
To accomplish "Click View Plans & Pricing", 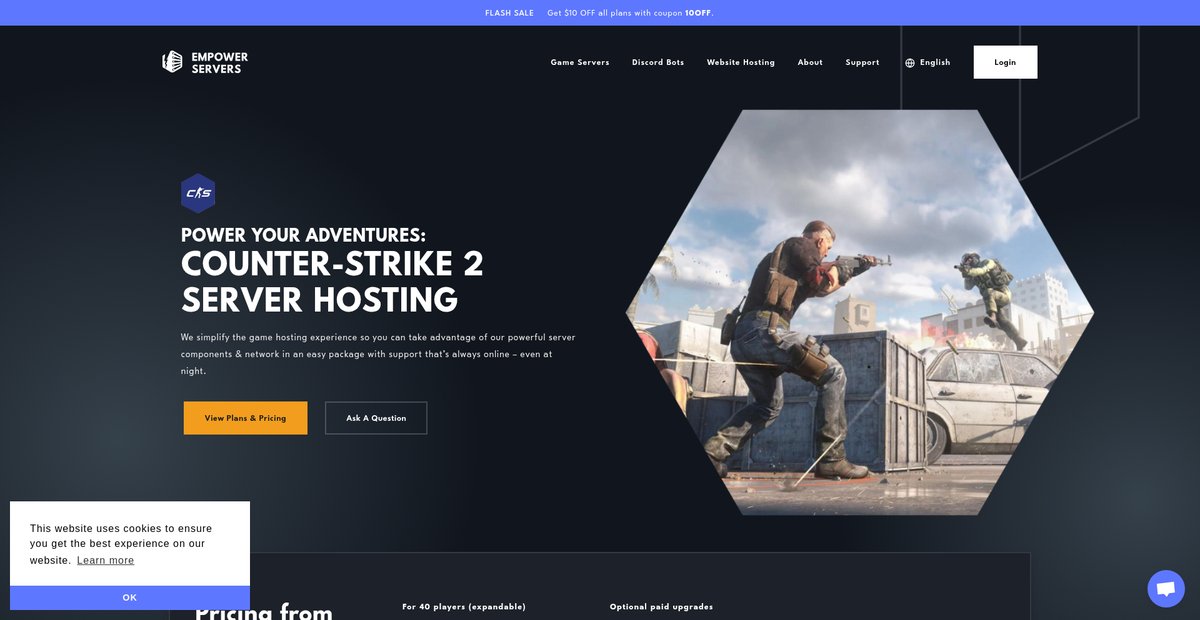I will point(245,418).
